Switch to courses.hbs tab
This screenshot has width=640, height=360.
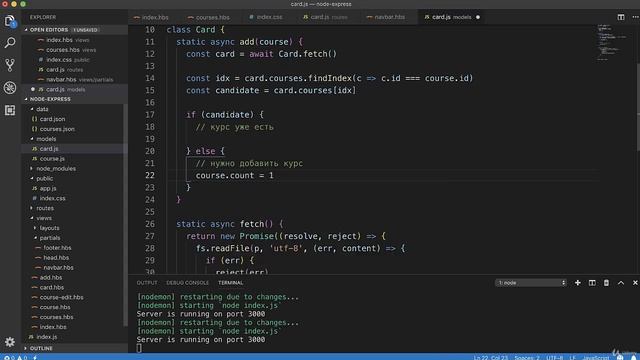click(209, 17)
